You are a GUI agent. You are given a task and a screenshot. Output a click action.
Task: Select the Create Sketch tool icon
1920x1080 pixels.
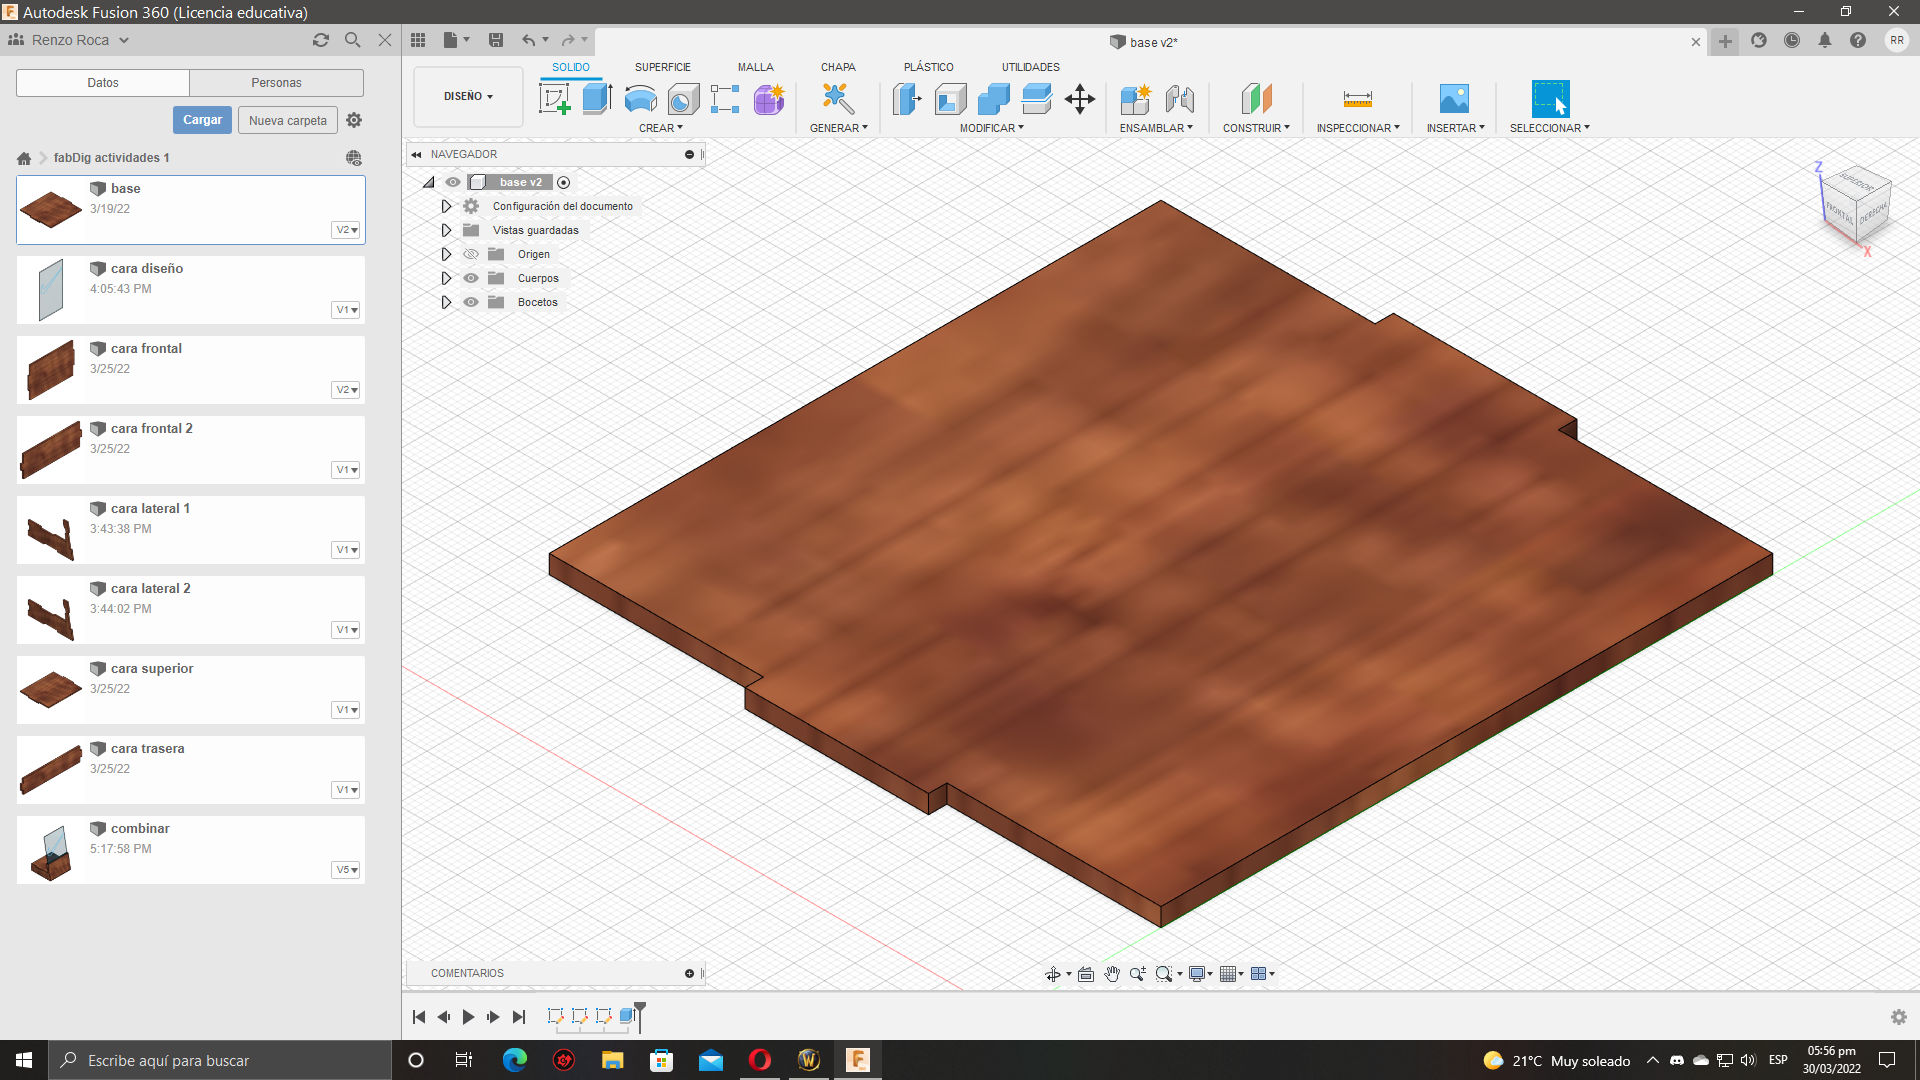tap(554, 99)
